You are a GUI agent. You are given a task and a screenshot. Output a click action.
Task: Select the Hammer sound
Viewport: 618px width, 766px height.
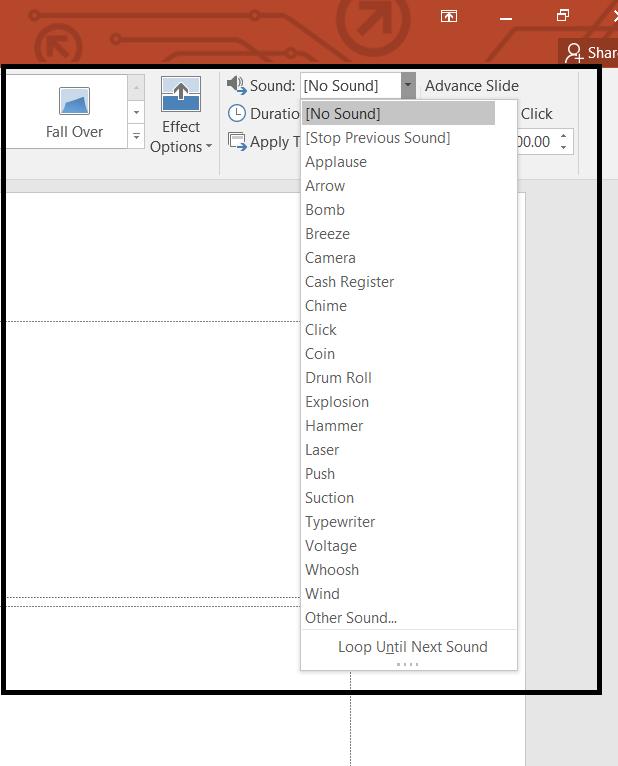point(408,426)
